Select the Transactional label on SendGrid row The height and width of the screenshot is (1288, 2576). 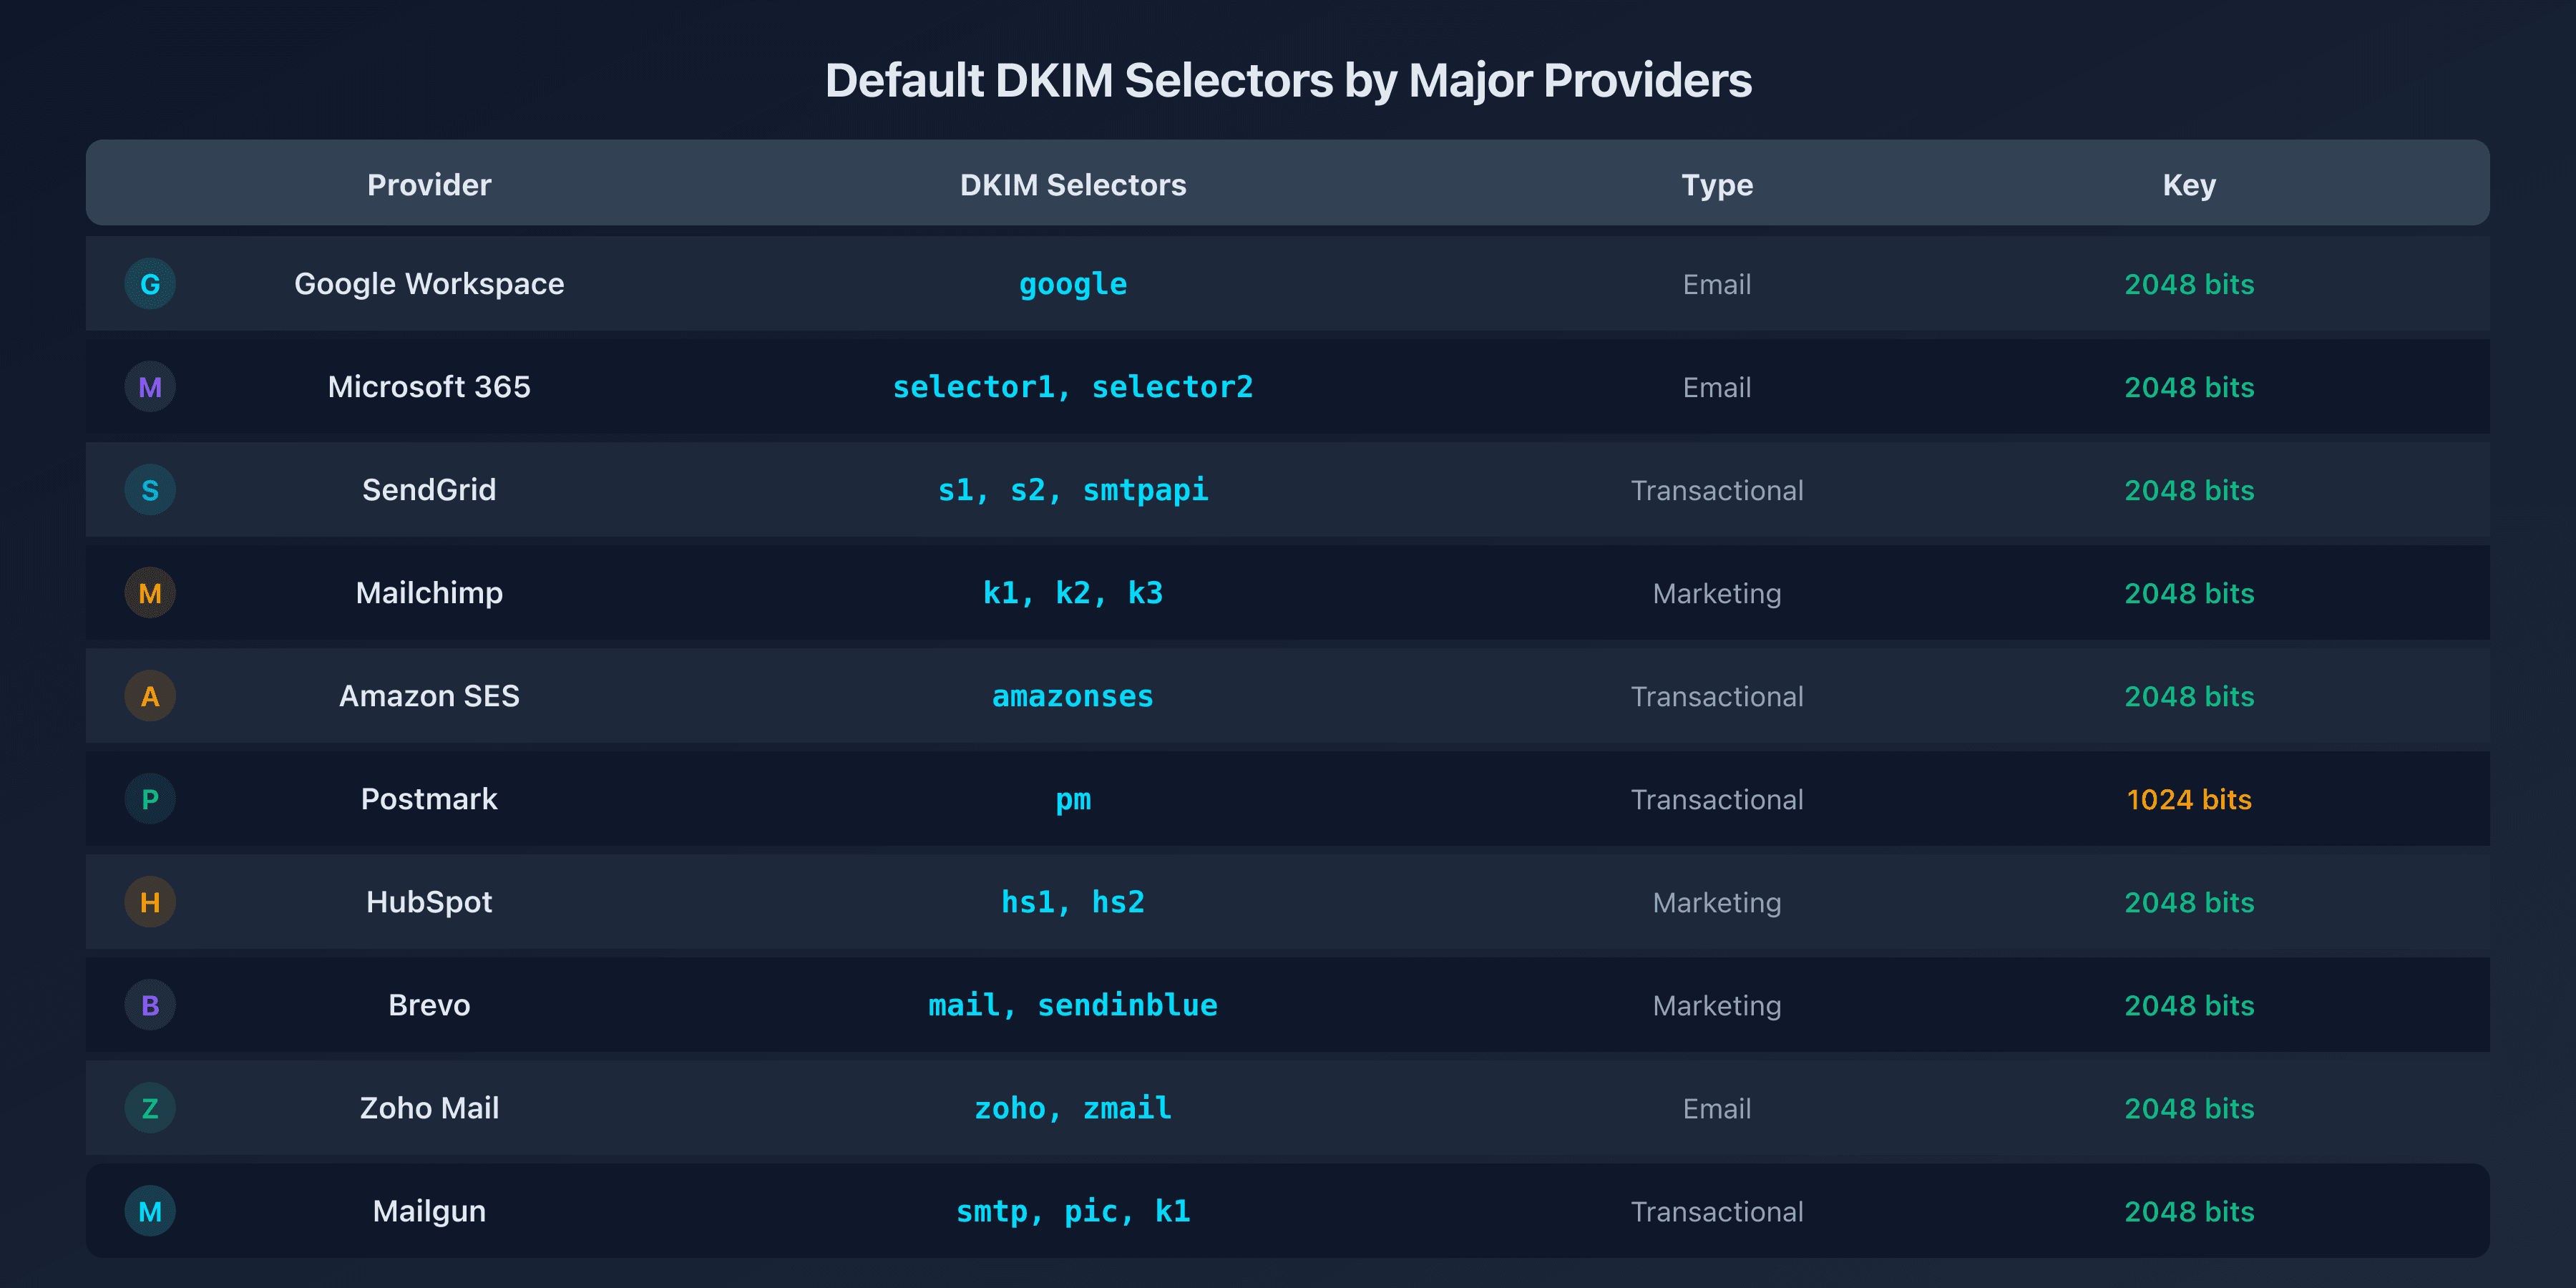pyautogui.click(x=1716, y=489)
